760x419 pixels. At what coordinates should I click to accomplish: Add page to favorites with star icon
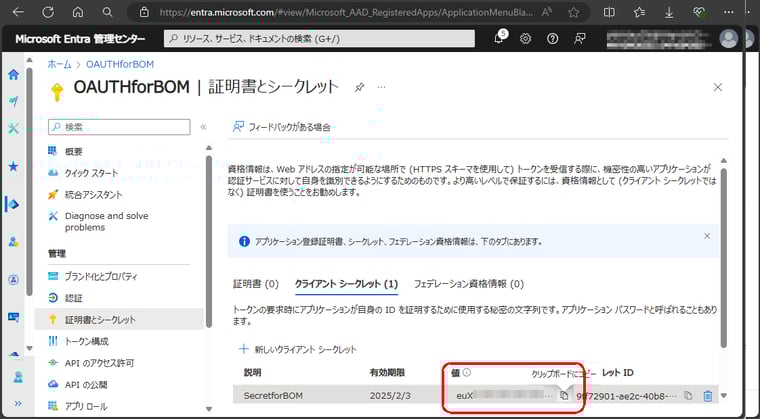pos(574,12)
